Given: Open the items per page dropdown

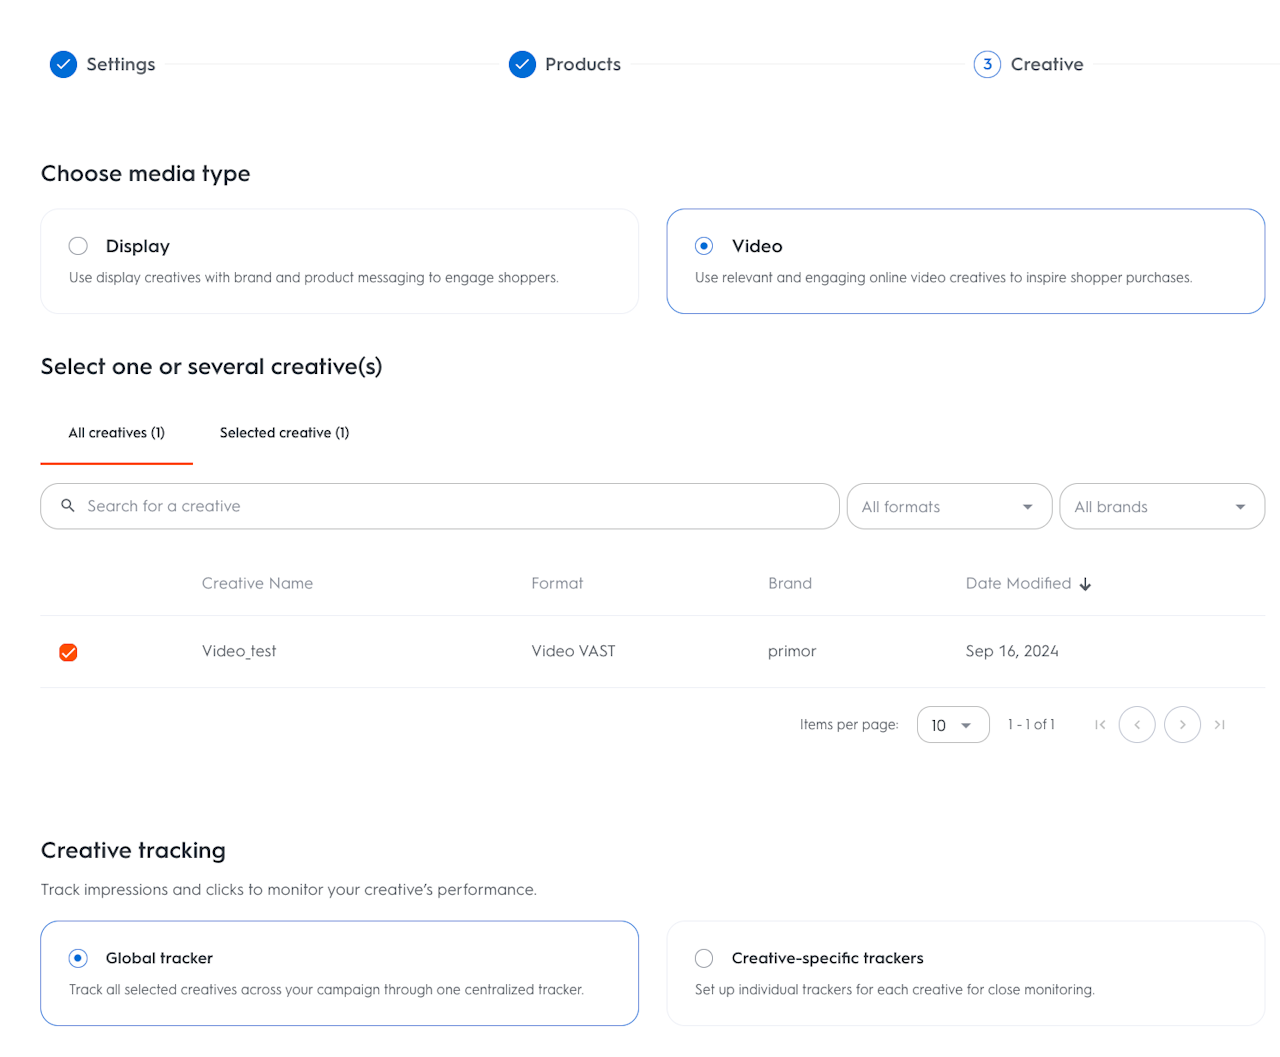Looking at the screenshot, I should (952, 725).
